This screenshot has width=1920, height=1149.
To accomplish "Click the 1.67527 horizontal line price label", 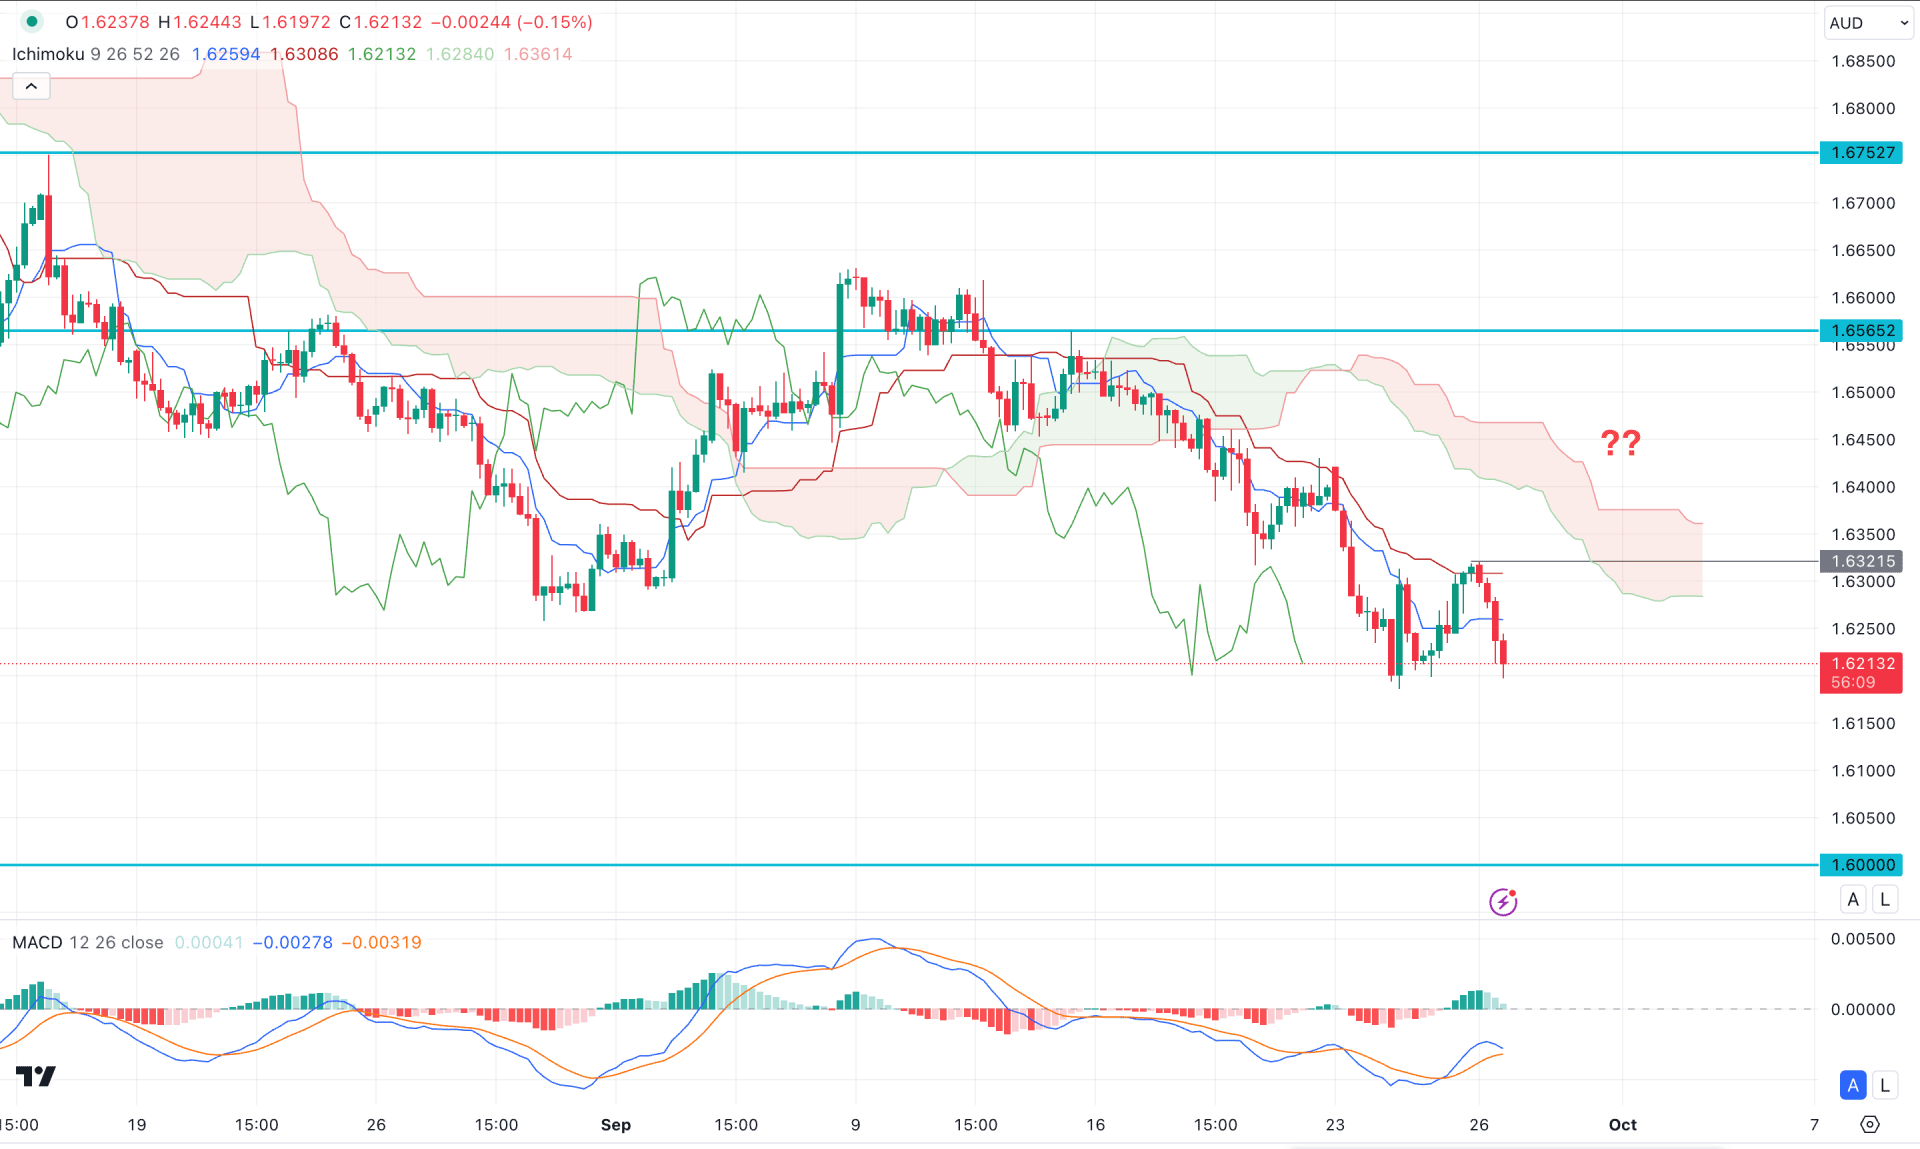I will click(1861, 152).
